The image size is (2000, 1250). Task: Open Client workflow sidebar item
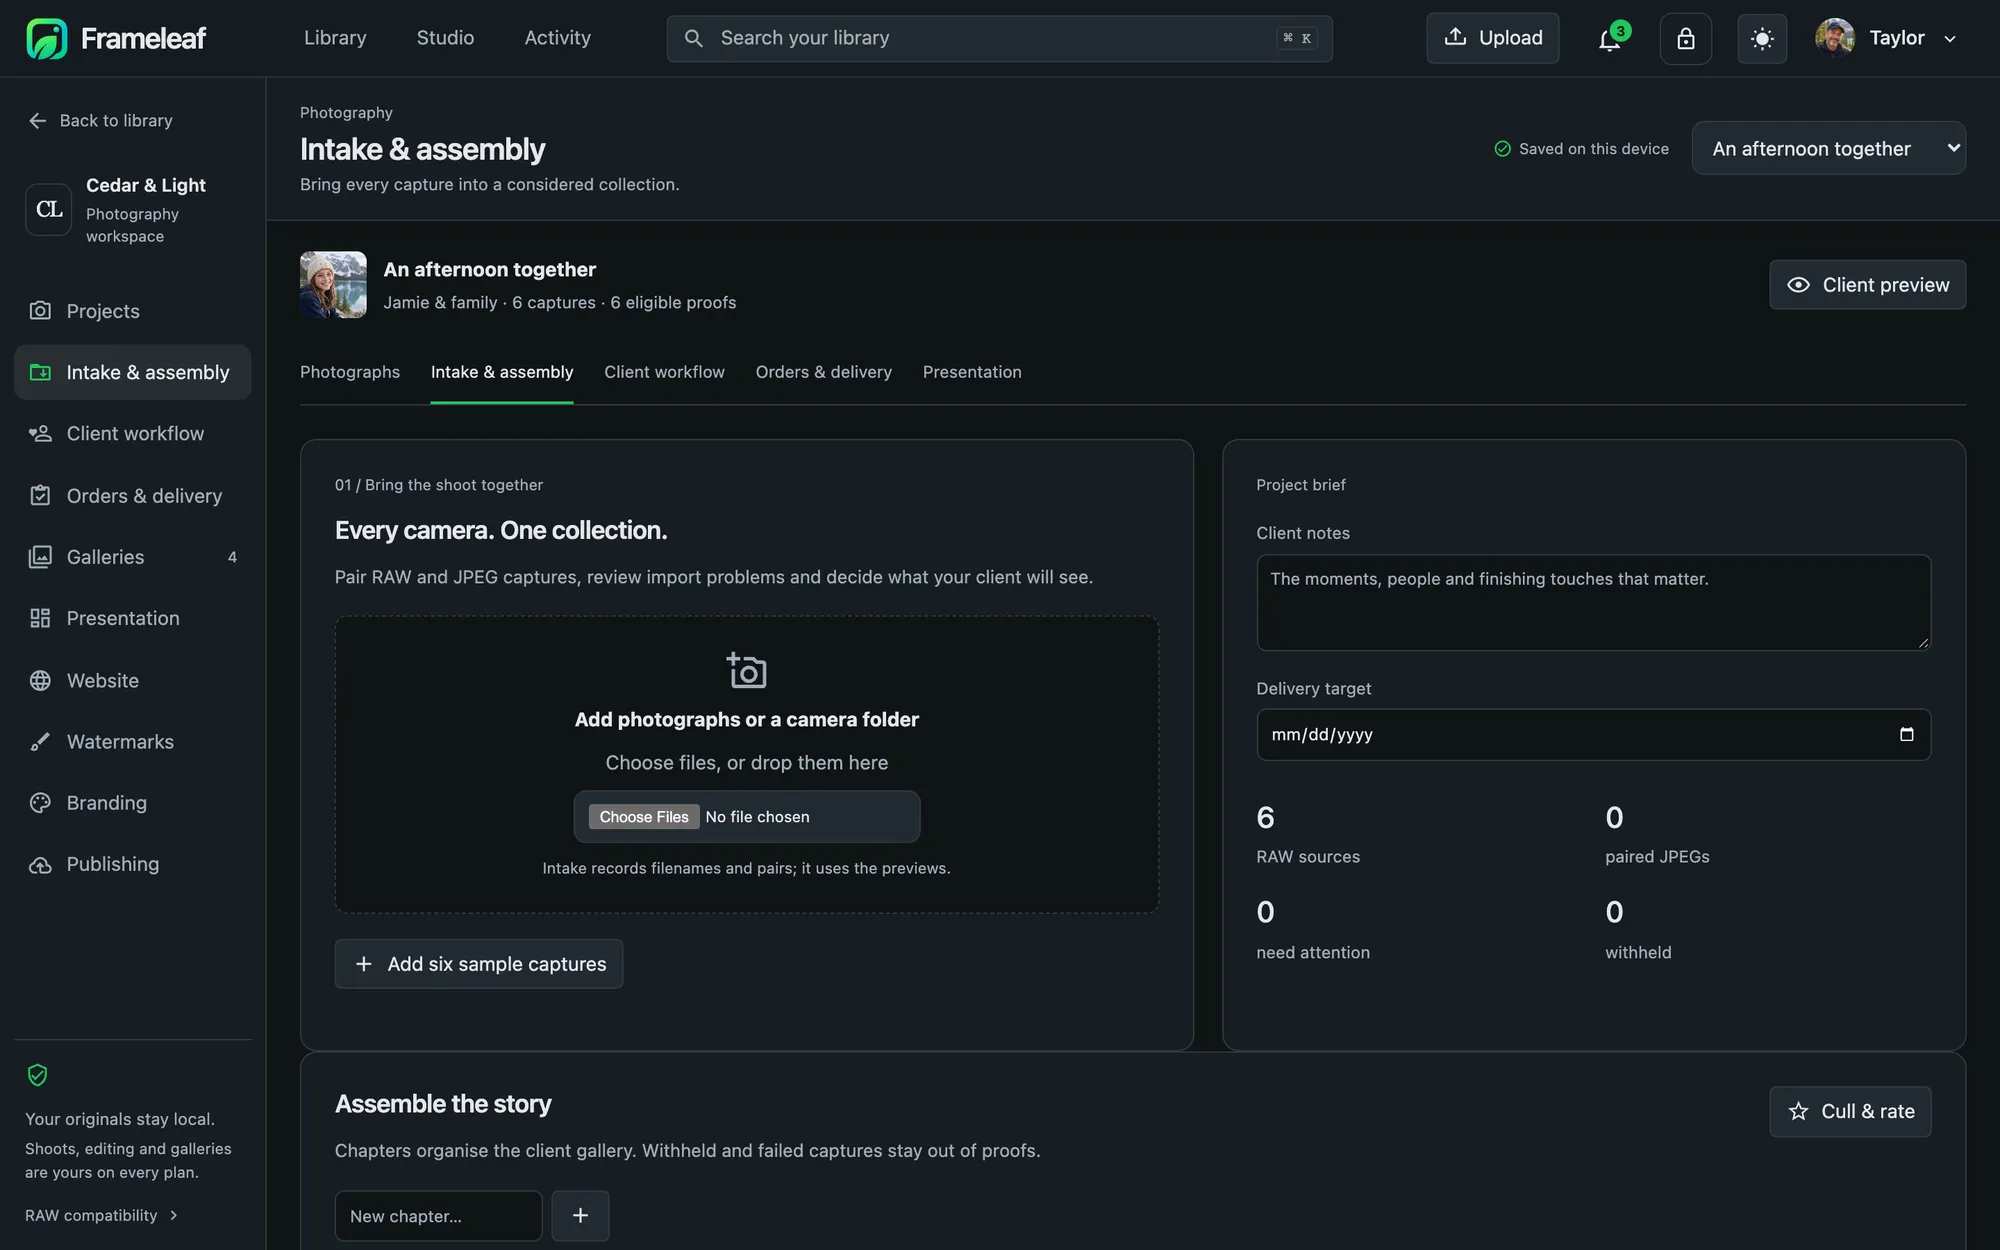point(132,434)
